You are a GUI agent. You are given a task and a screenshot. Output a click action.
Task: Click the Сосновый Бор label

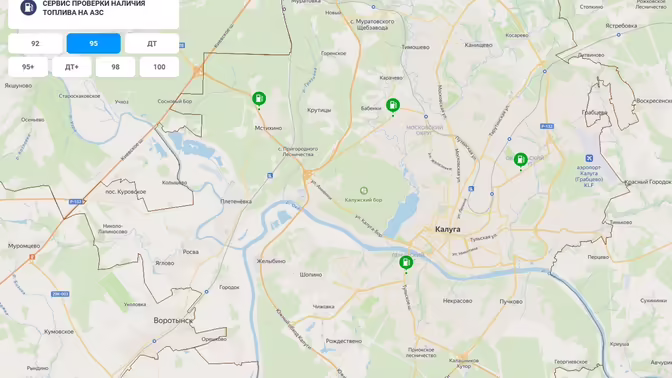(x=175, y=102)
